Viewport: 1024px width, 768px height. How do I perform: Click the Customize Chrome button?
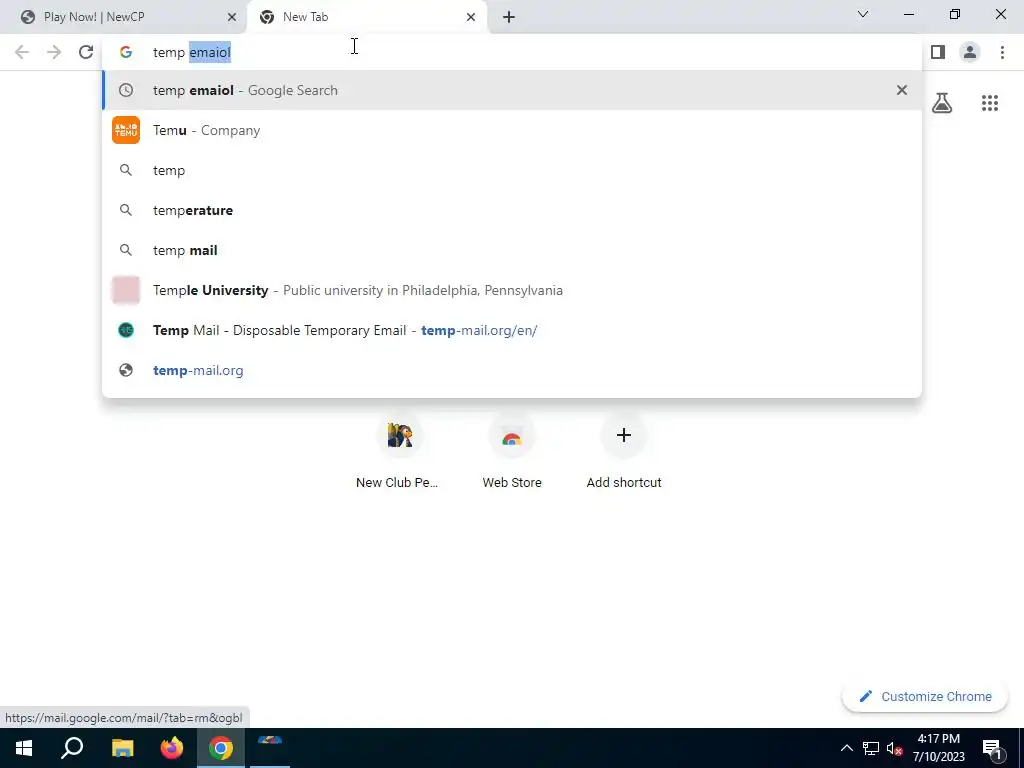(x=925, y=696)
